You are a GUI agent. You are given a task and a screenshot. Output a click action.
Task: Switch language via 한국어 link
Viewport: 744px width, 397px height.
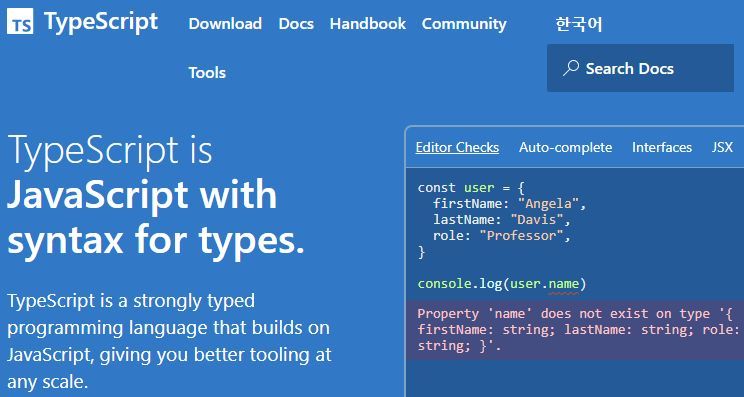coord(579,24)
